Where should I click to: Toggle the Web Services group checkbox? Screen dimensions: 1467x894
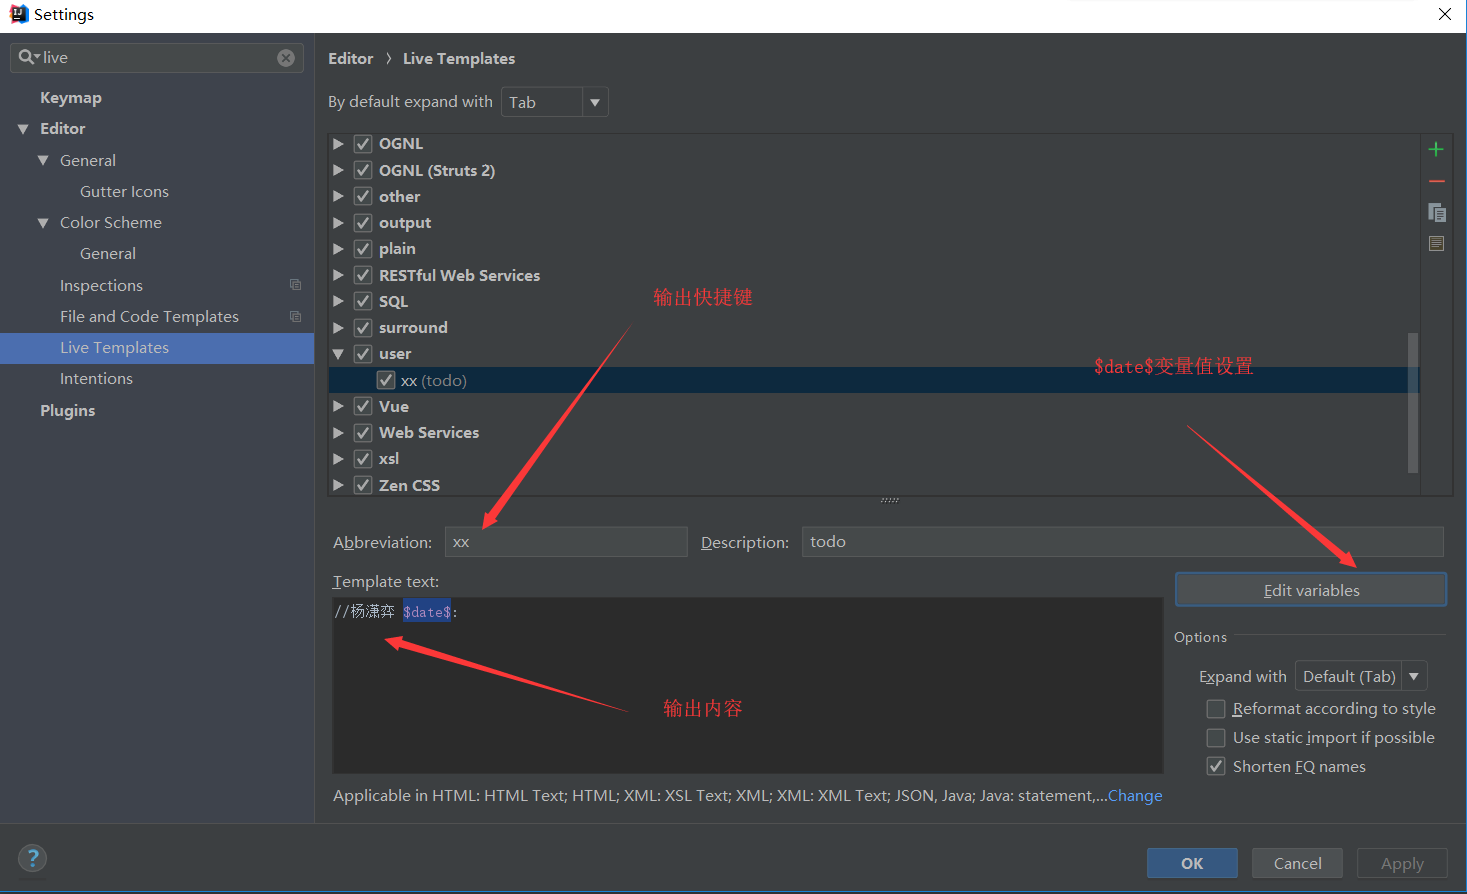(363, 433)
